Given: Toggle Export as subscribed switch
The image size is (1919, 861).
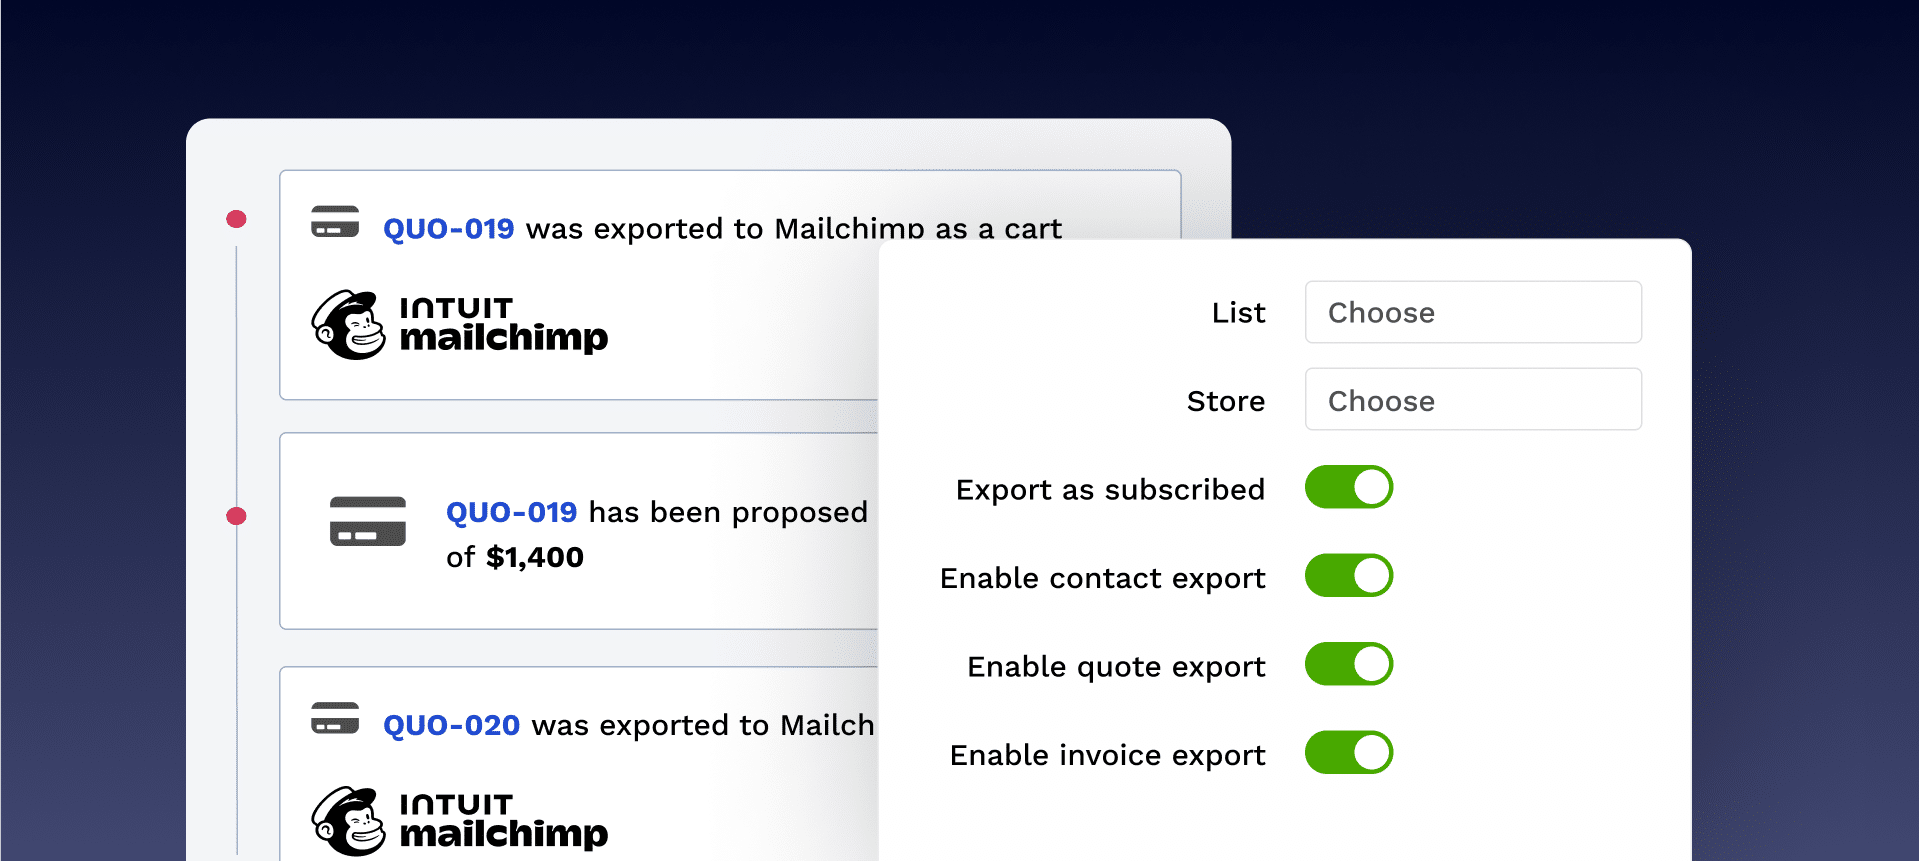Looking at the screenshot, I should pos(1349,487).
